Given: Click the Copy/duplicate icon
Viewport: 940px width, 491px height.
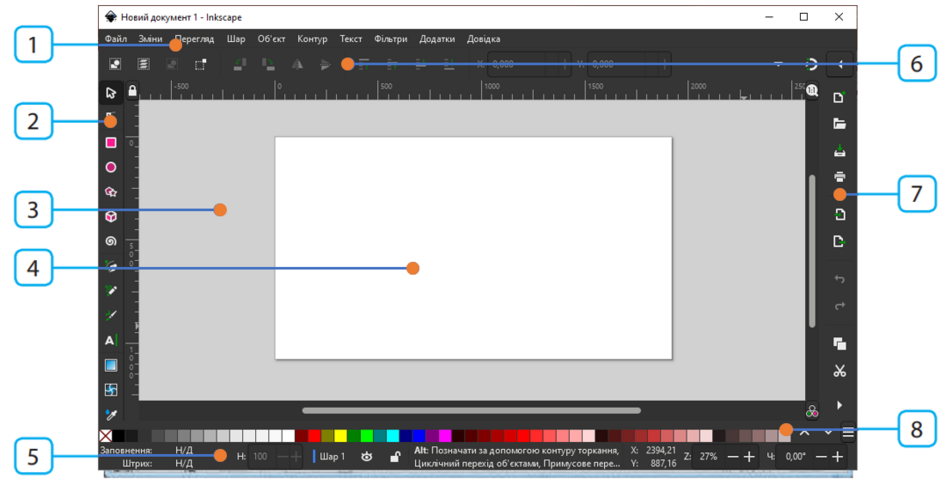Looking at the screenshot, I should click(839, 344).
